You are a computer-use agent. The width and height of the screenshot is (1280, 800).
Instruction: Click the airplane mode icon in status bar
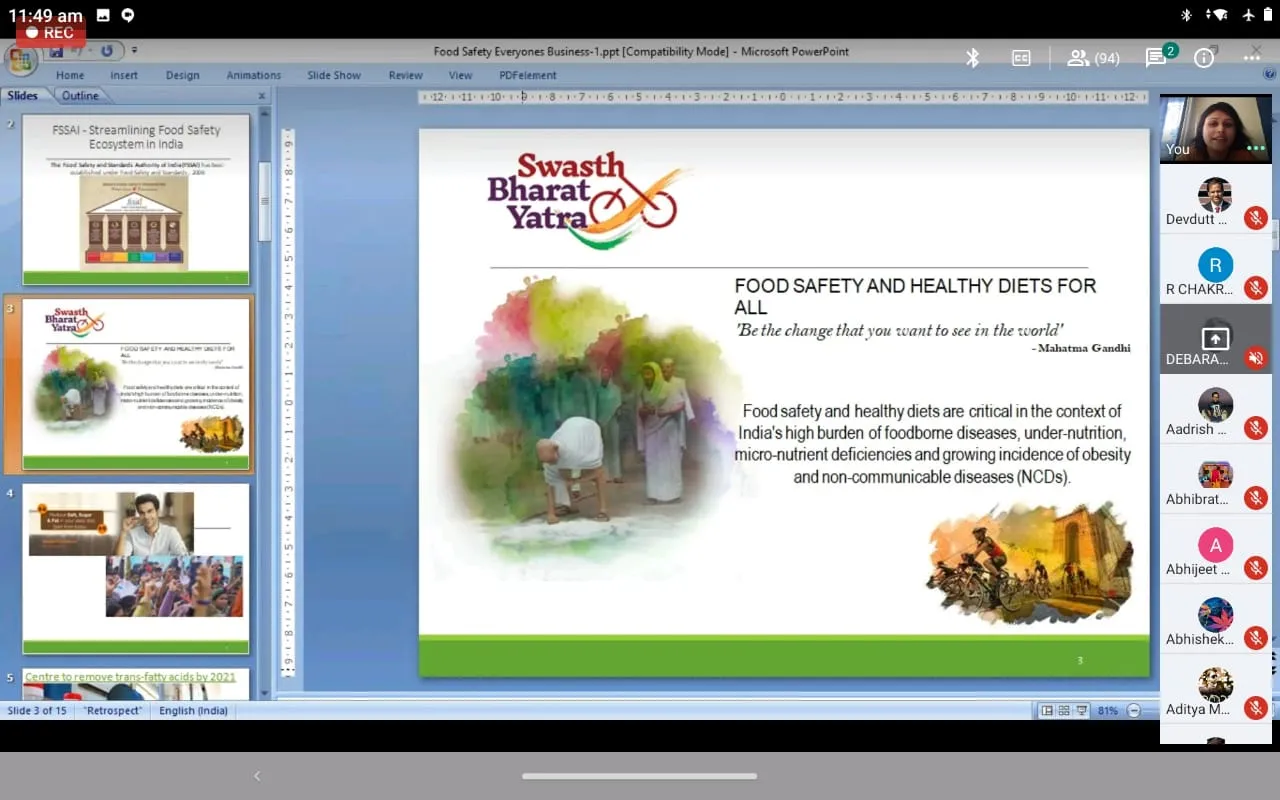pyautogui.click(x=1248, y=15)
